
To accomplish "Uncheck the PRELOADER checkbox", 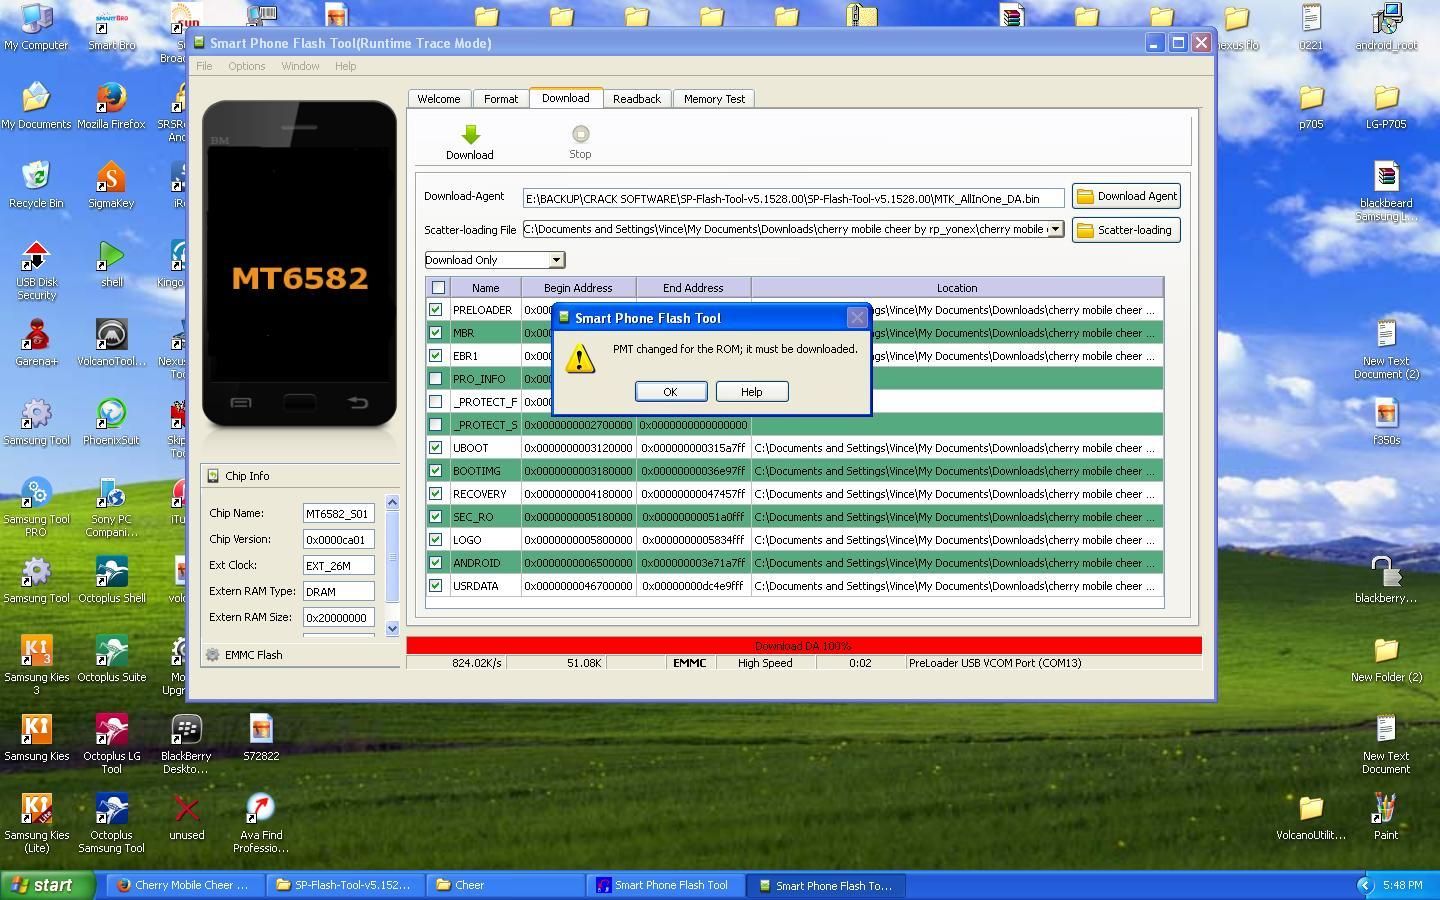I will point(436,310).
